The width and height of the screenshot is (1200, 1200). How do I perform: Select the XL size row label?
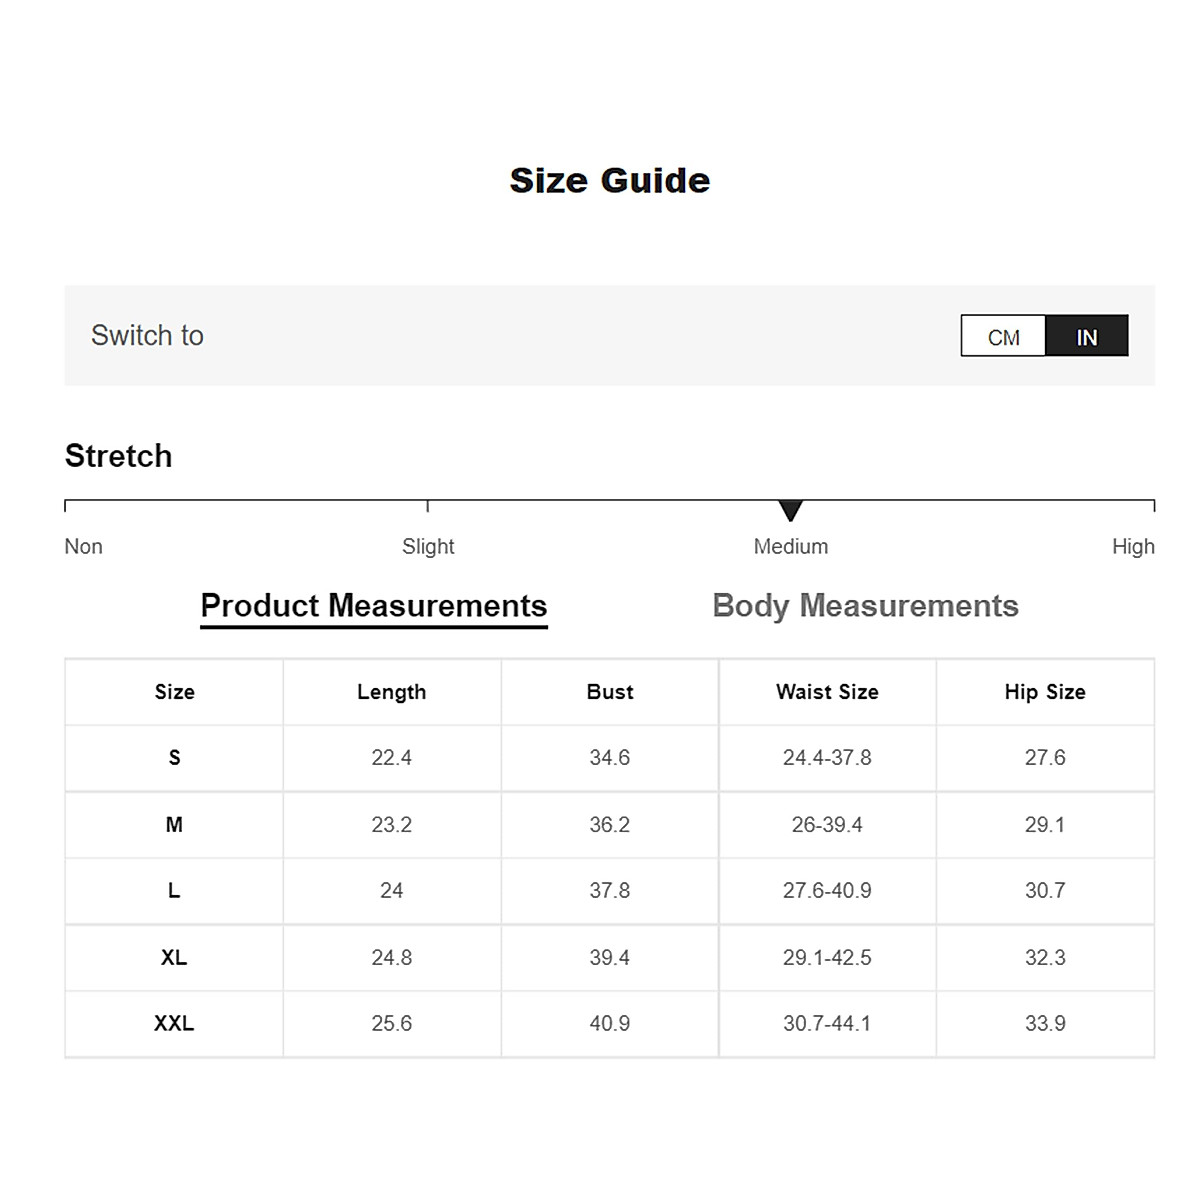[x=174, y=958]
